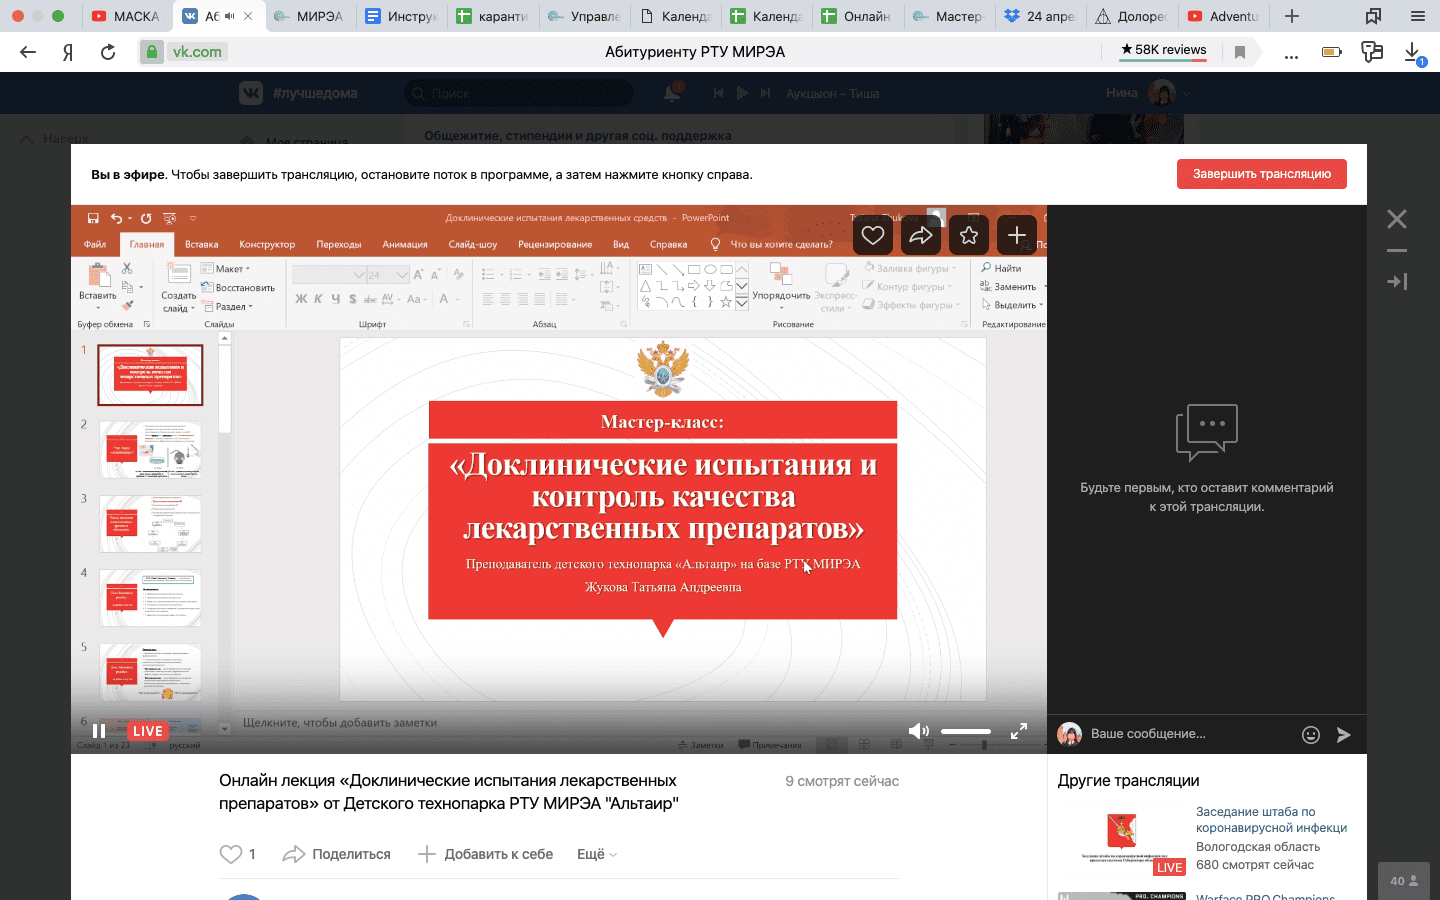Switch to the 'Мастер' tab
Screen dimensions: 1440x900
(949, 16)
